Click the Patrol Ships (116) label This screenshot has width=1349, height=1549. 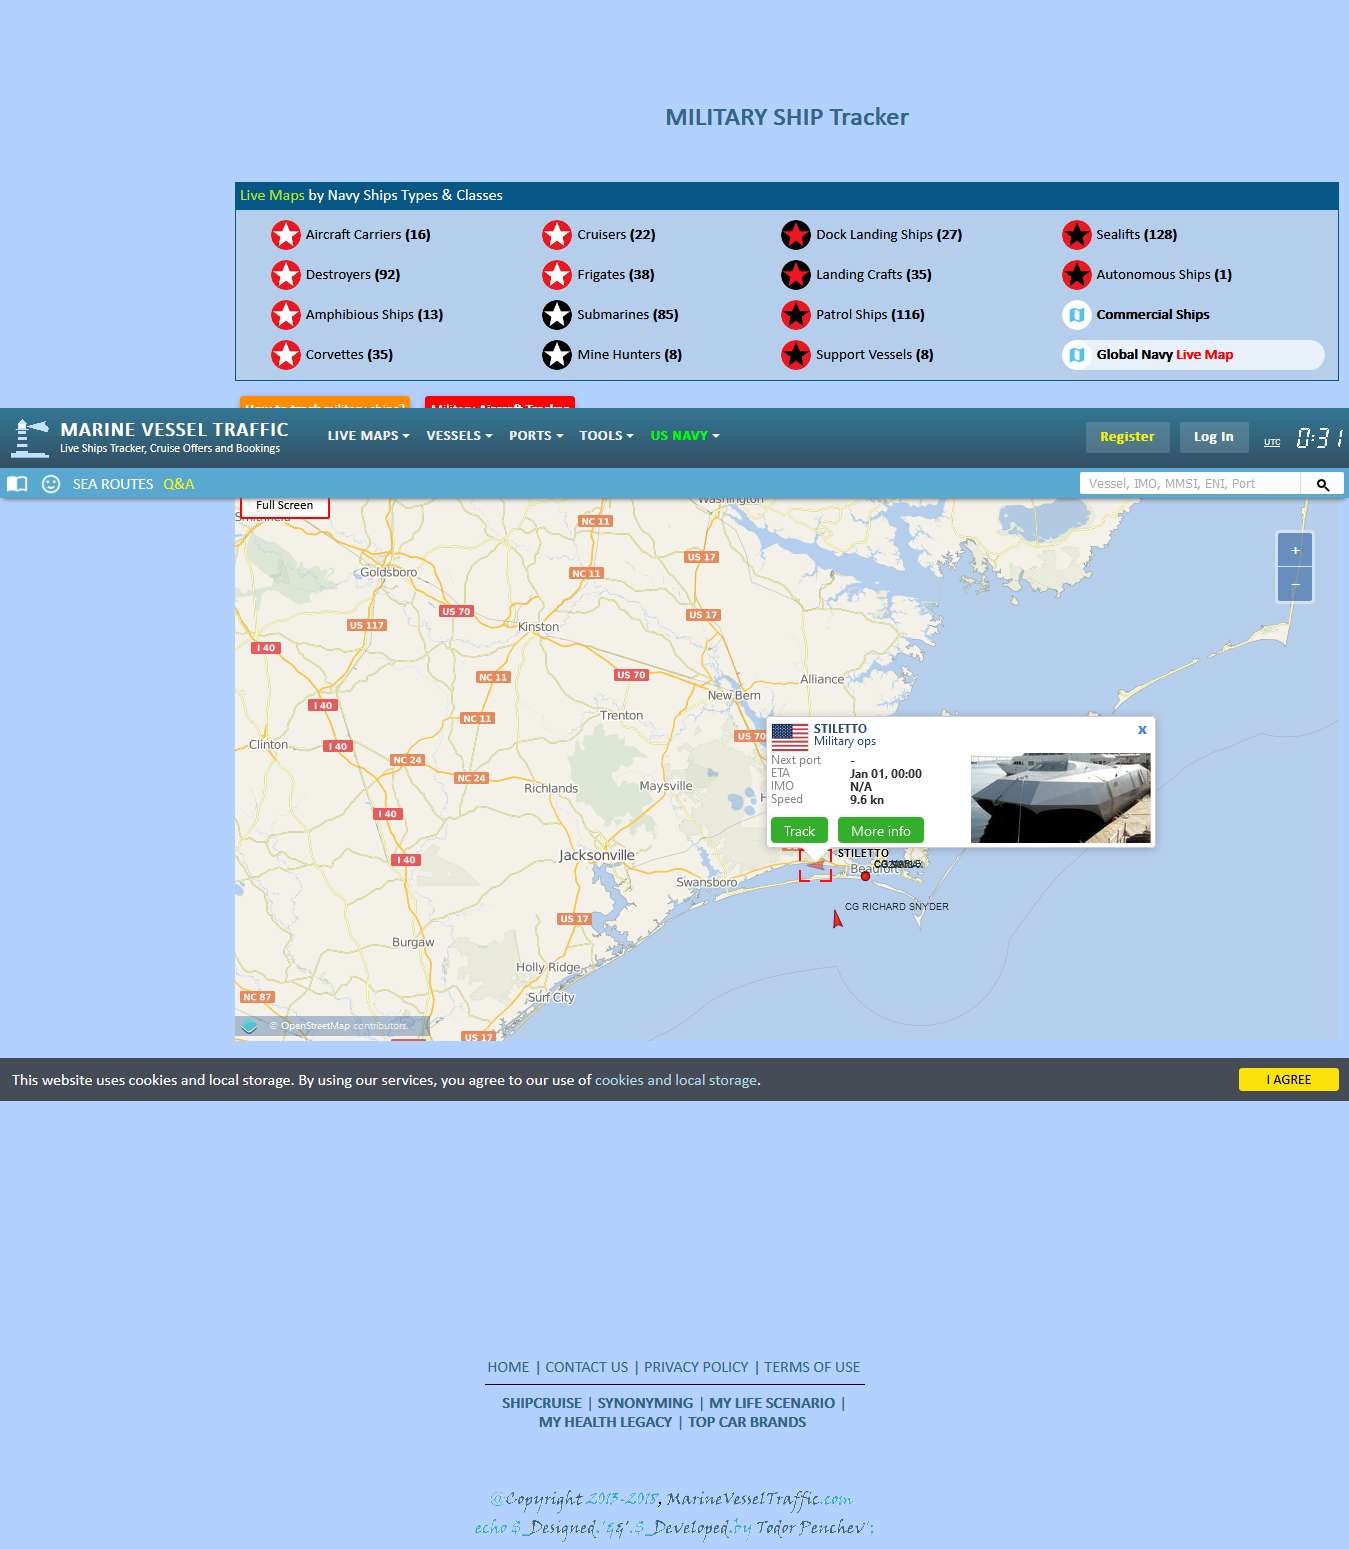(x=870, y=315)
